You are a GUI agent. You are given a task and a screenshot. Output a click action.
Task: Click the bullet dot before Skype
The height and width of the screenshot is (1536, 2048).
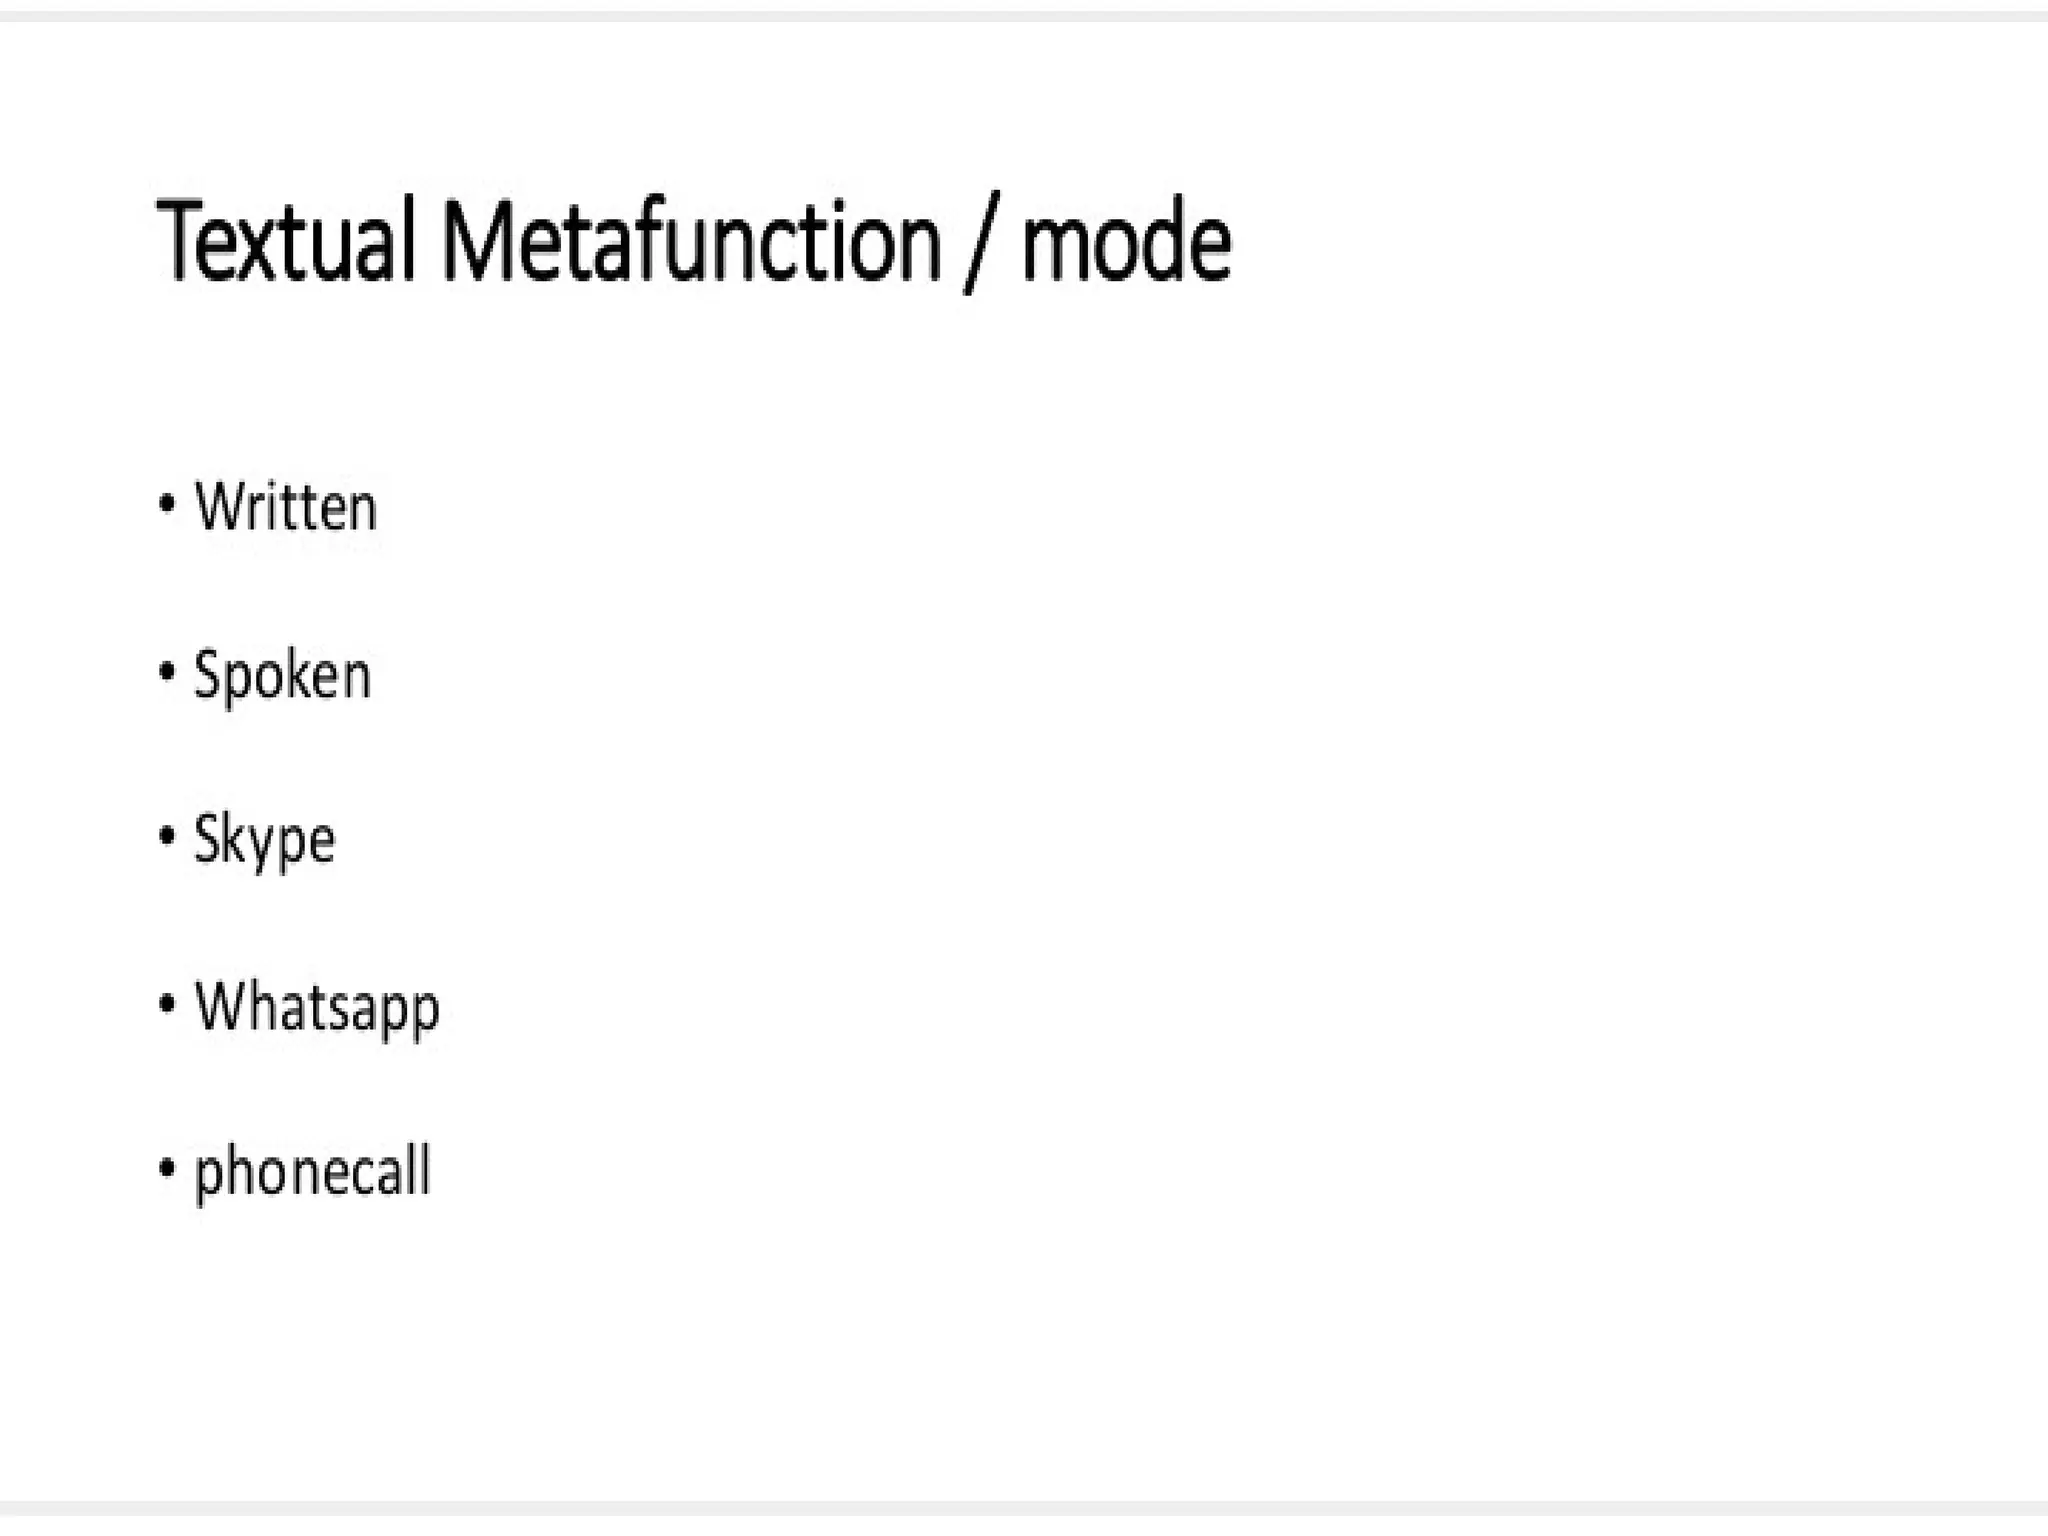click(167, 836)
